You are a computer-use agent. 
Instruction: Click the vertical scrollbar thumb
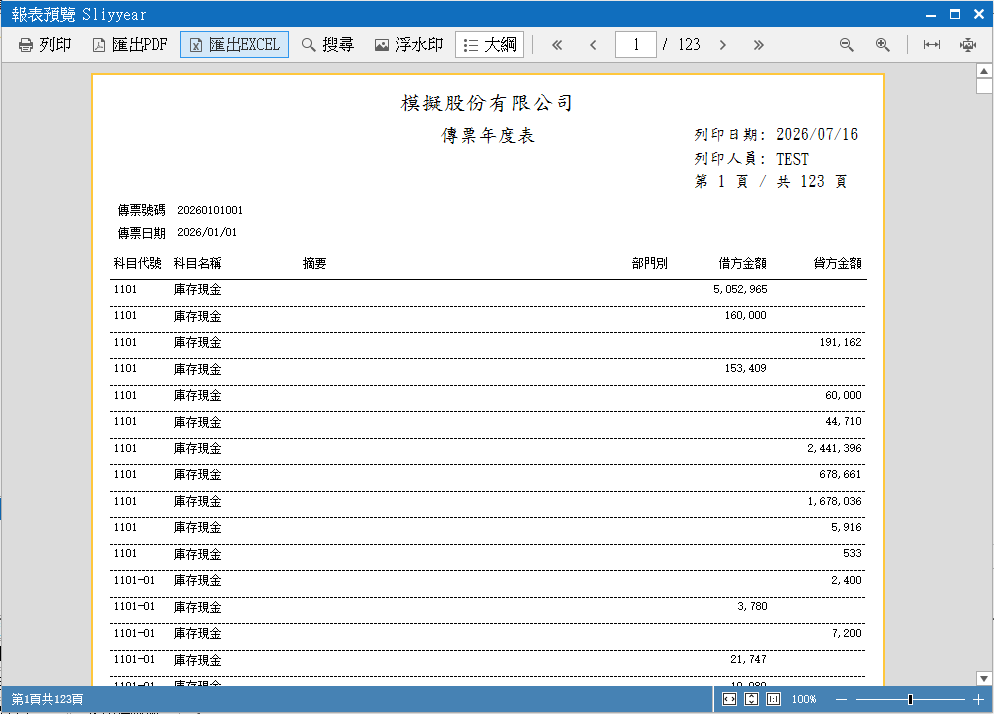point(984,86)
